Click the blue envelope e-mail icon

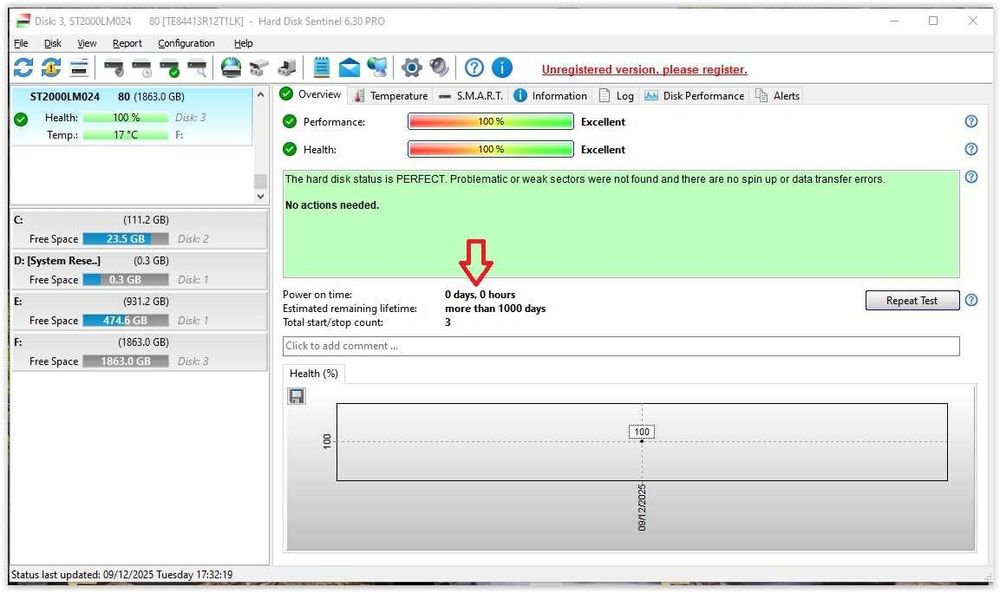tap(349, 67)
